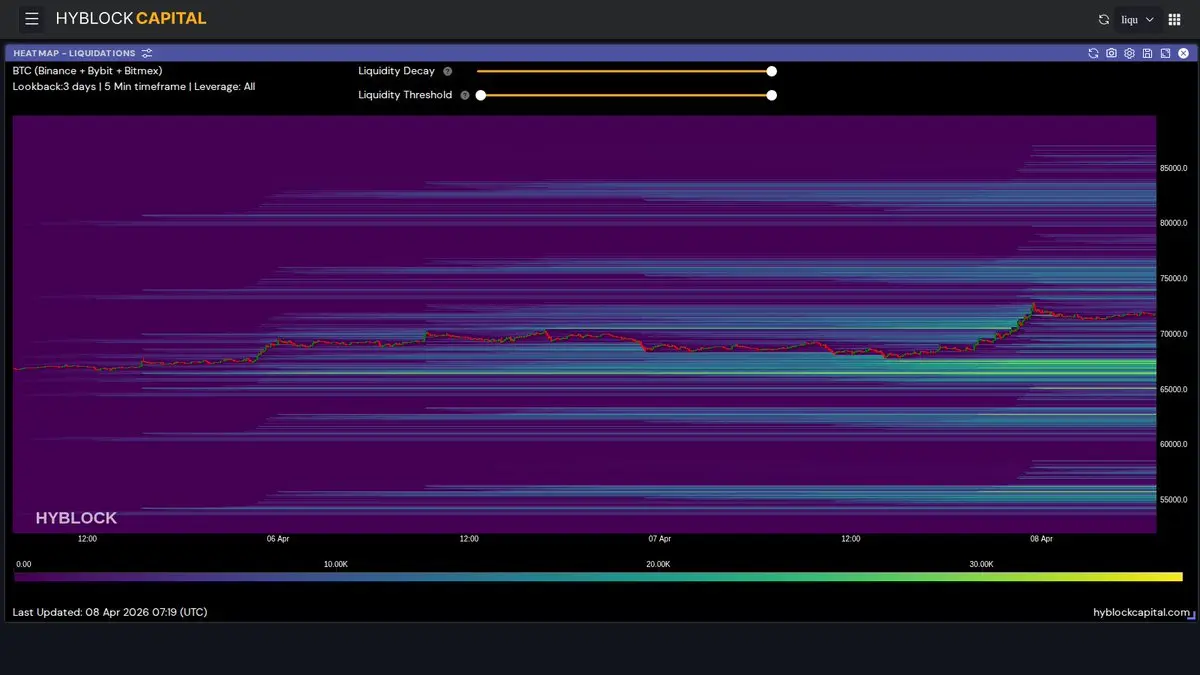Click the 70000.0 price axis label

coord(1173,334)
